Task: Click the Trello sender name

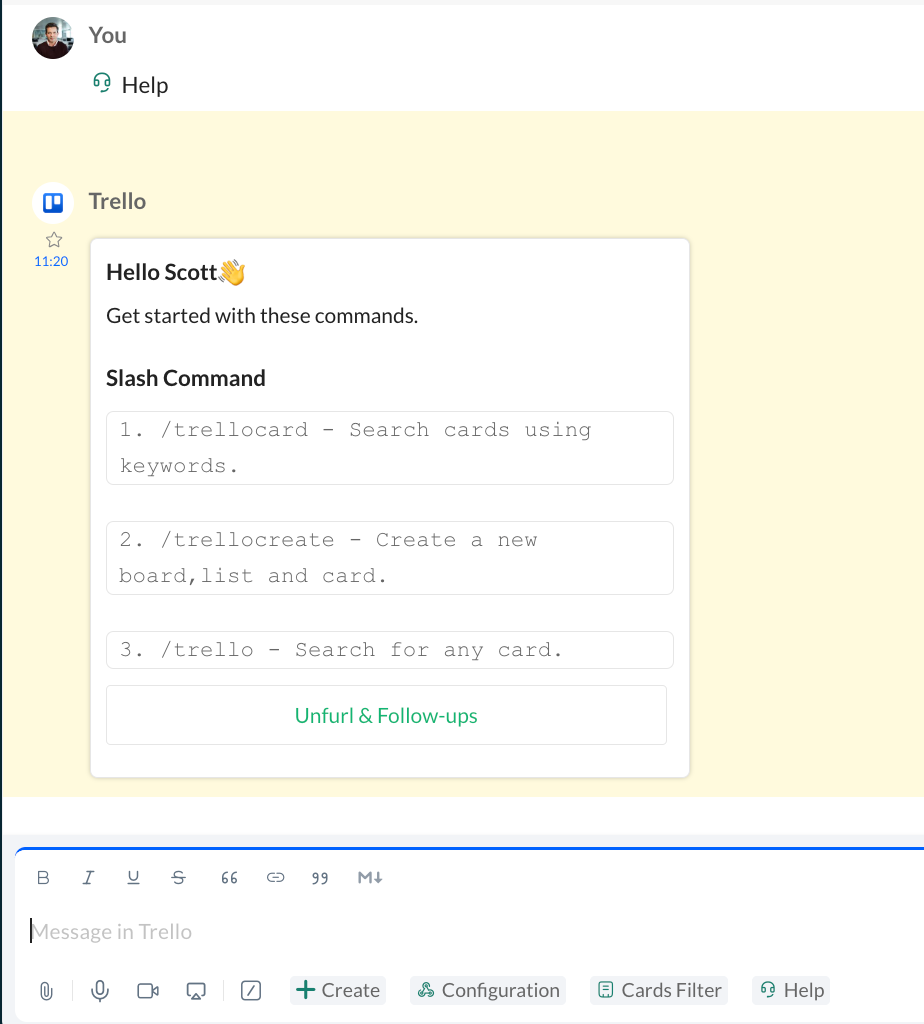Action: click(x=118, y=201)
